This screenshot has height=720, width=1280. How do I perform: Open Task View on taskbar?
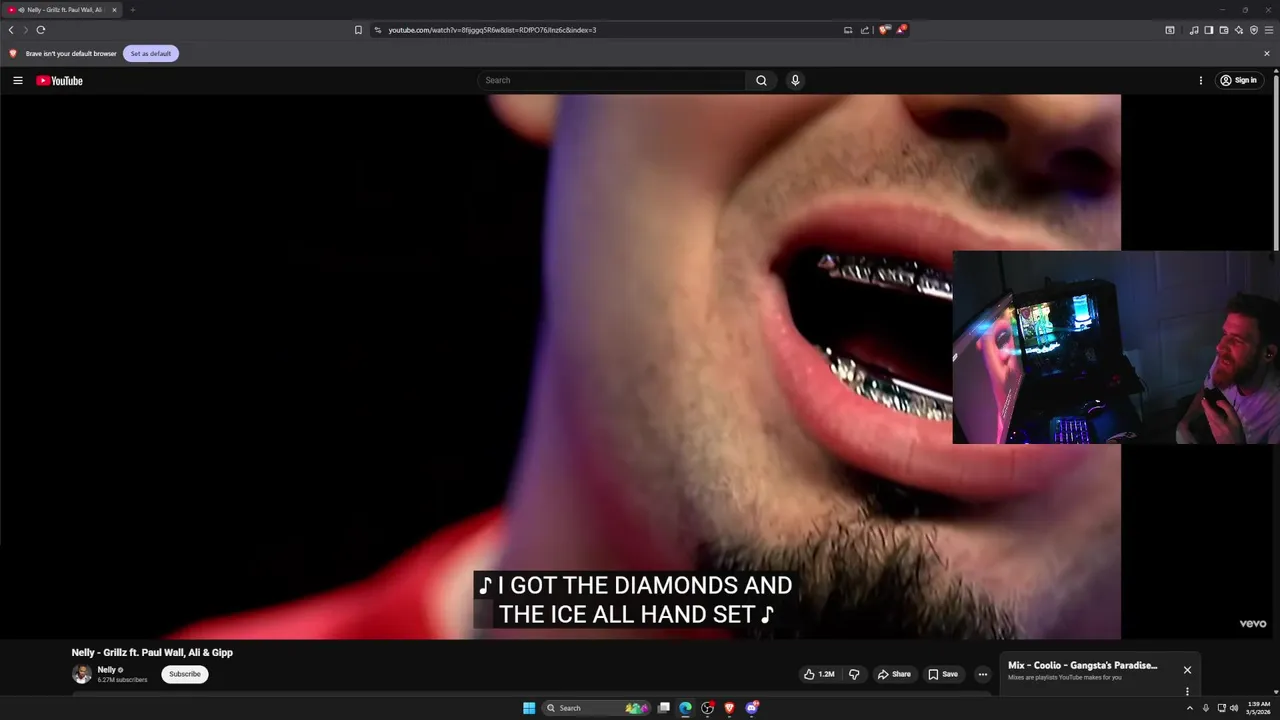[x=663, y=708]
